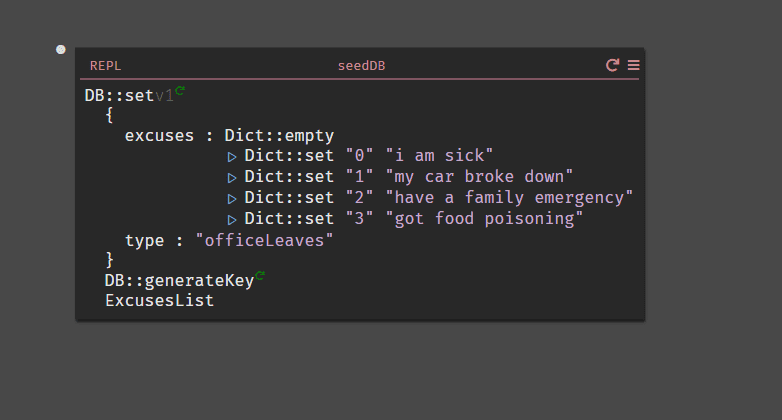
Task: Click pipe triangle before Dict::set "1"
Action: coord(232,178)
